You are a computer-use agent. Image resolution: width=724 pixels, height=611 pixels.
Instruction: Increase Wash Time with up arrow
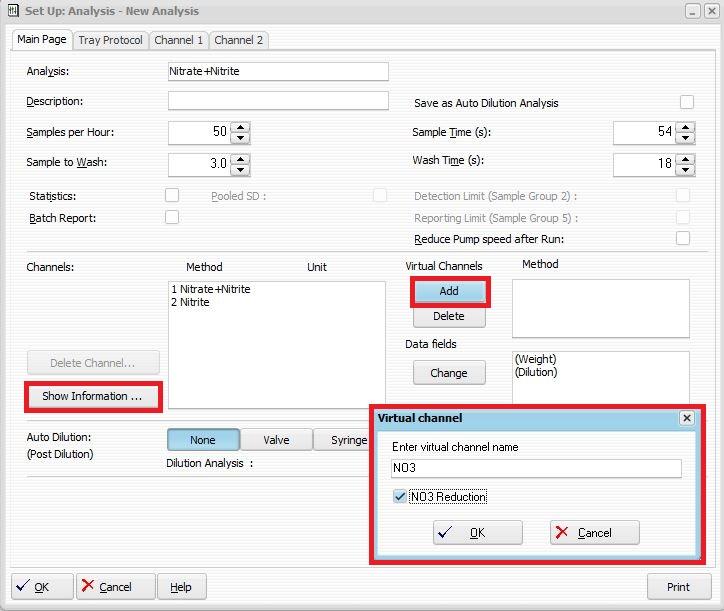click(685, 157)
